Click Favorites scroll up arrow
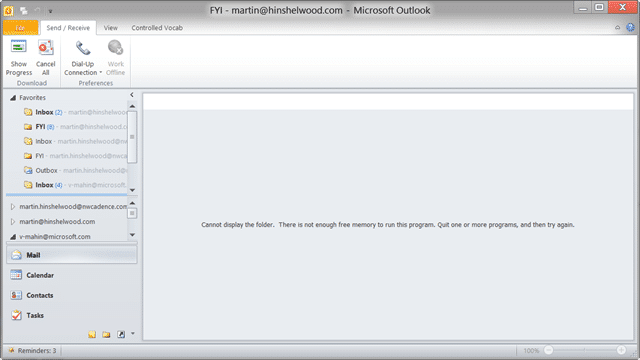This screenshot has height=360, width=640. (132, 106)
